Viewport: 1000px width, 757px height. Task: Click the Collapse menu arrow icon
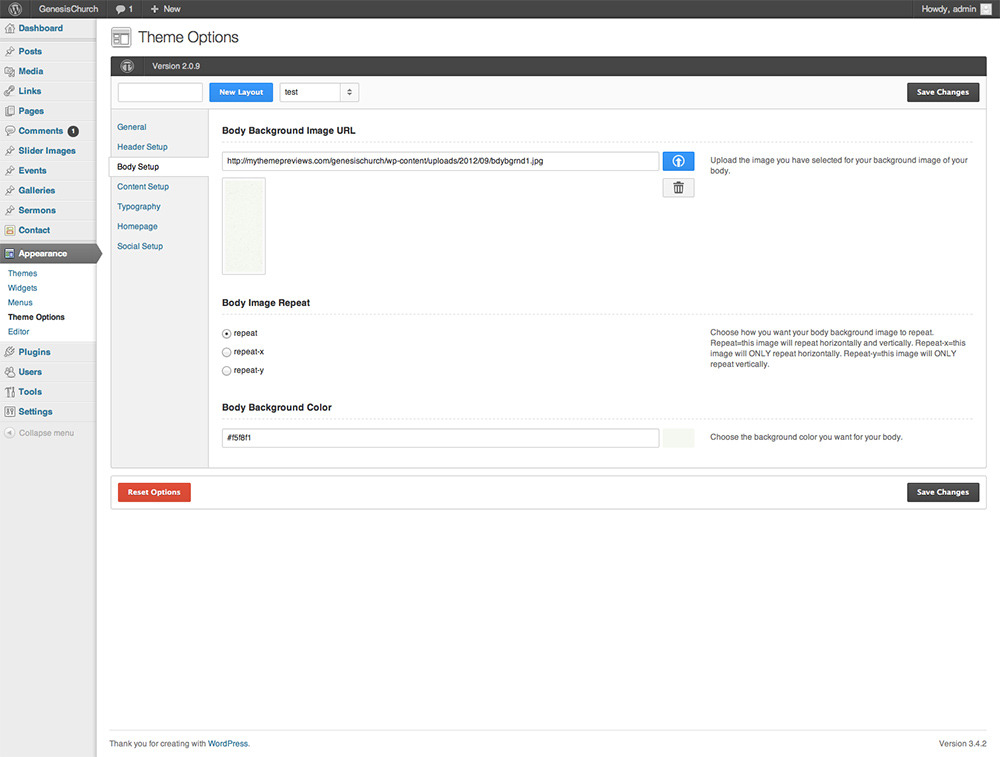(10, 433)
